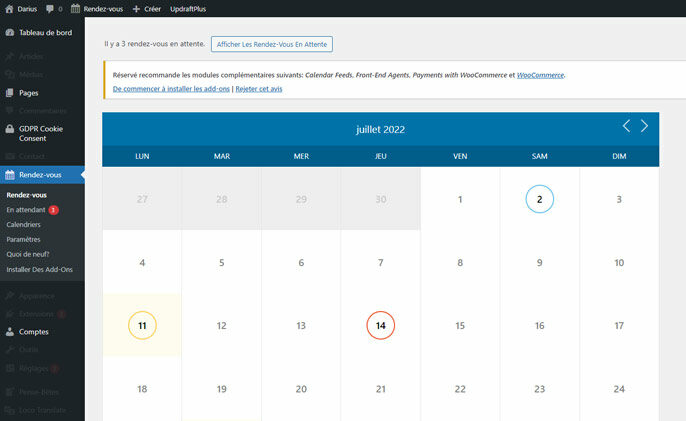Click the Comptes user icon in sidebar
The image size is (686, 421).
pyautogui.click(x=10, y=331)
